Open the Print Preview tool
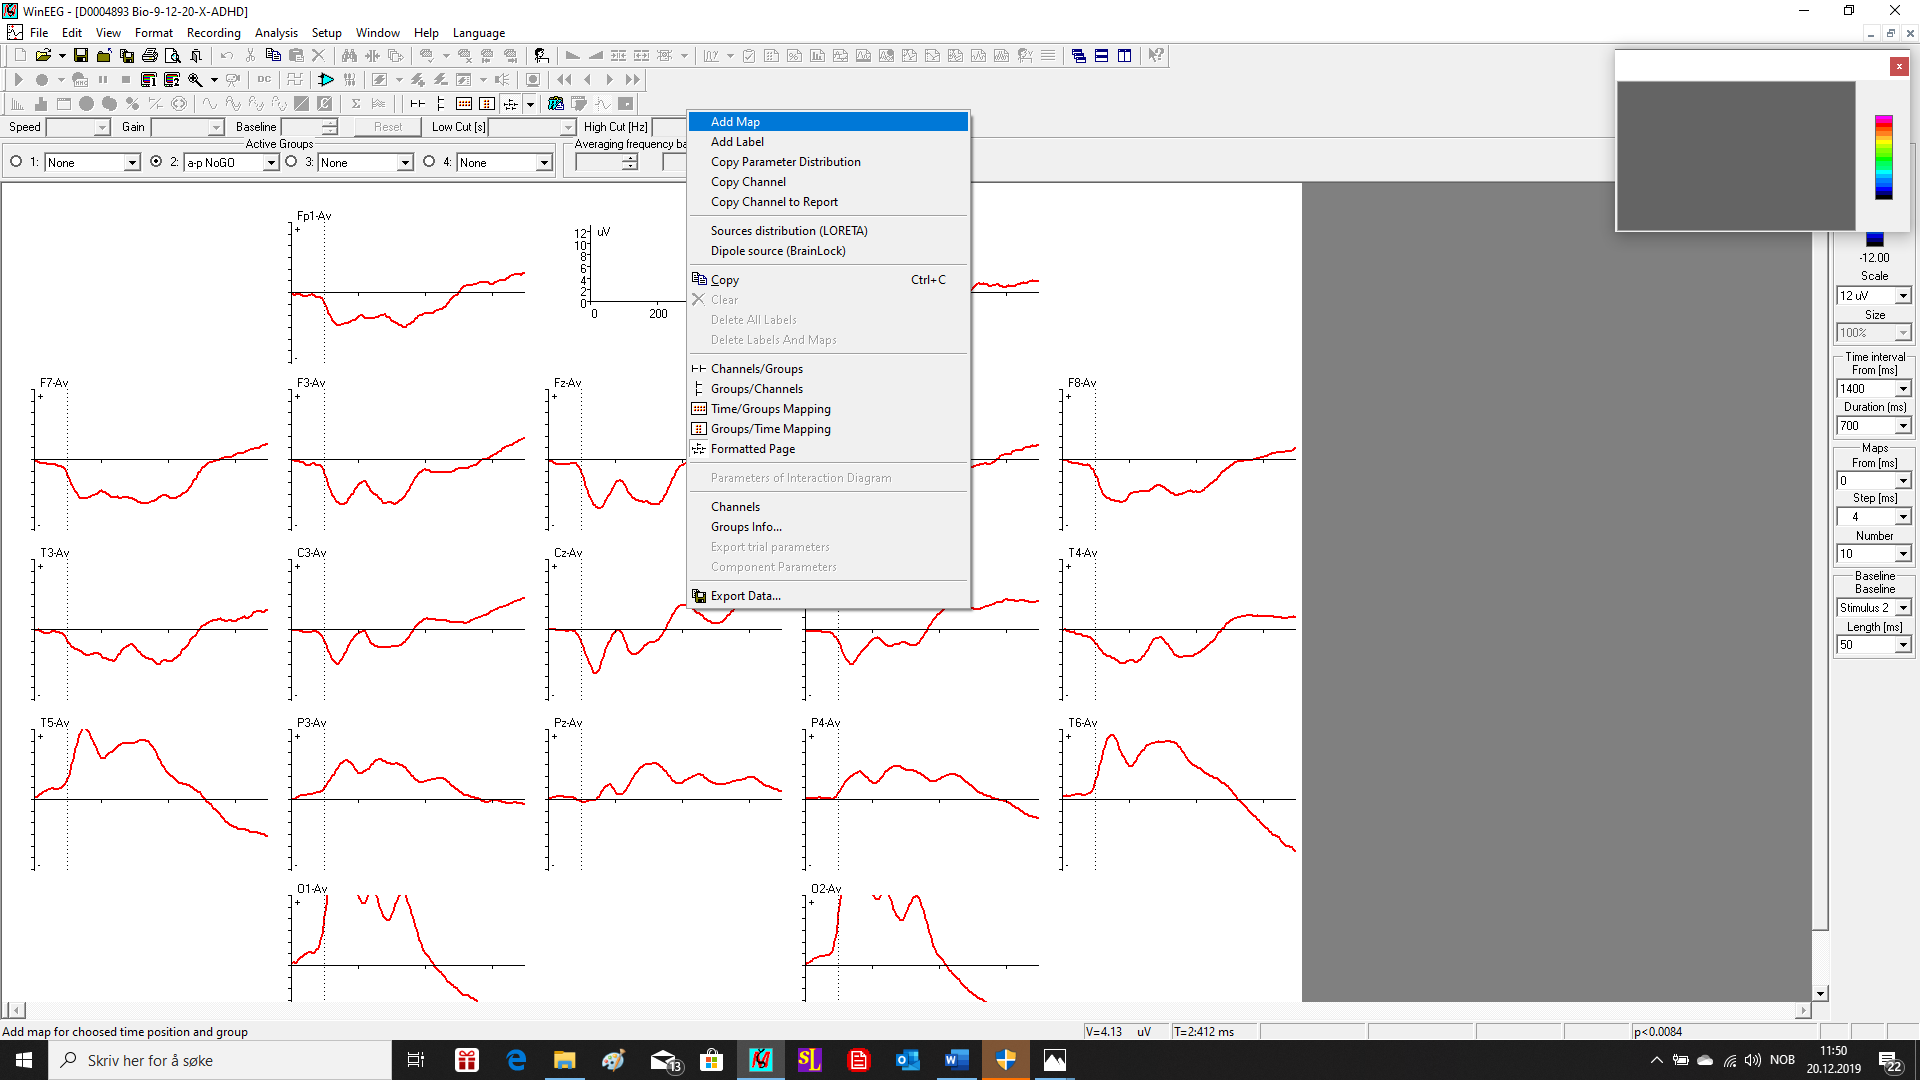Image resolution: width=1920 pixels, height=1080 pixels. click(x=173, y=56)
